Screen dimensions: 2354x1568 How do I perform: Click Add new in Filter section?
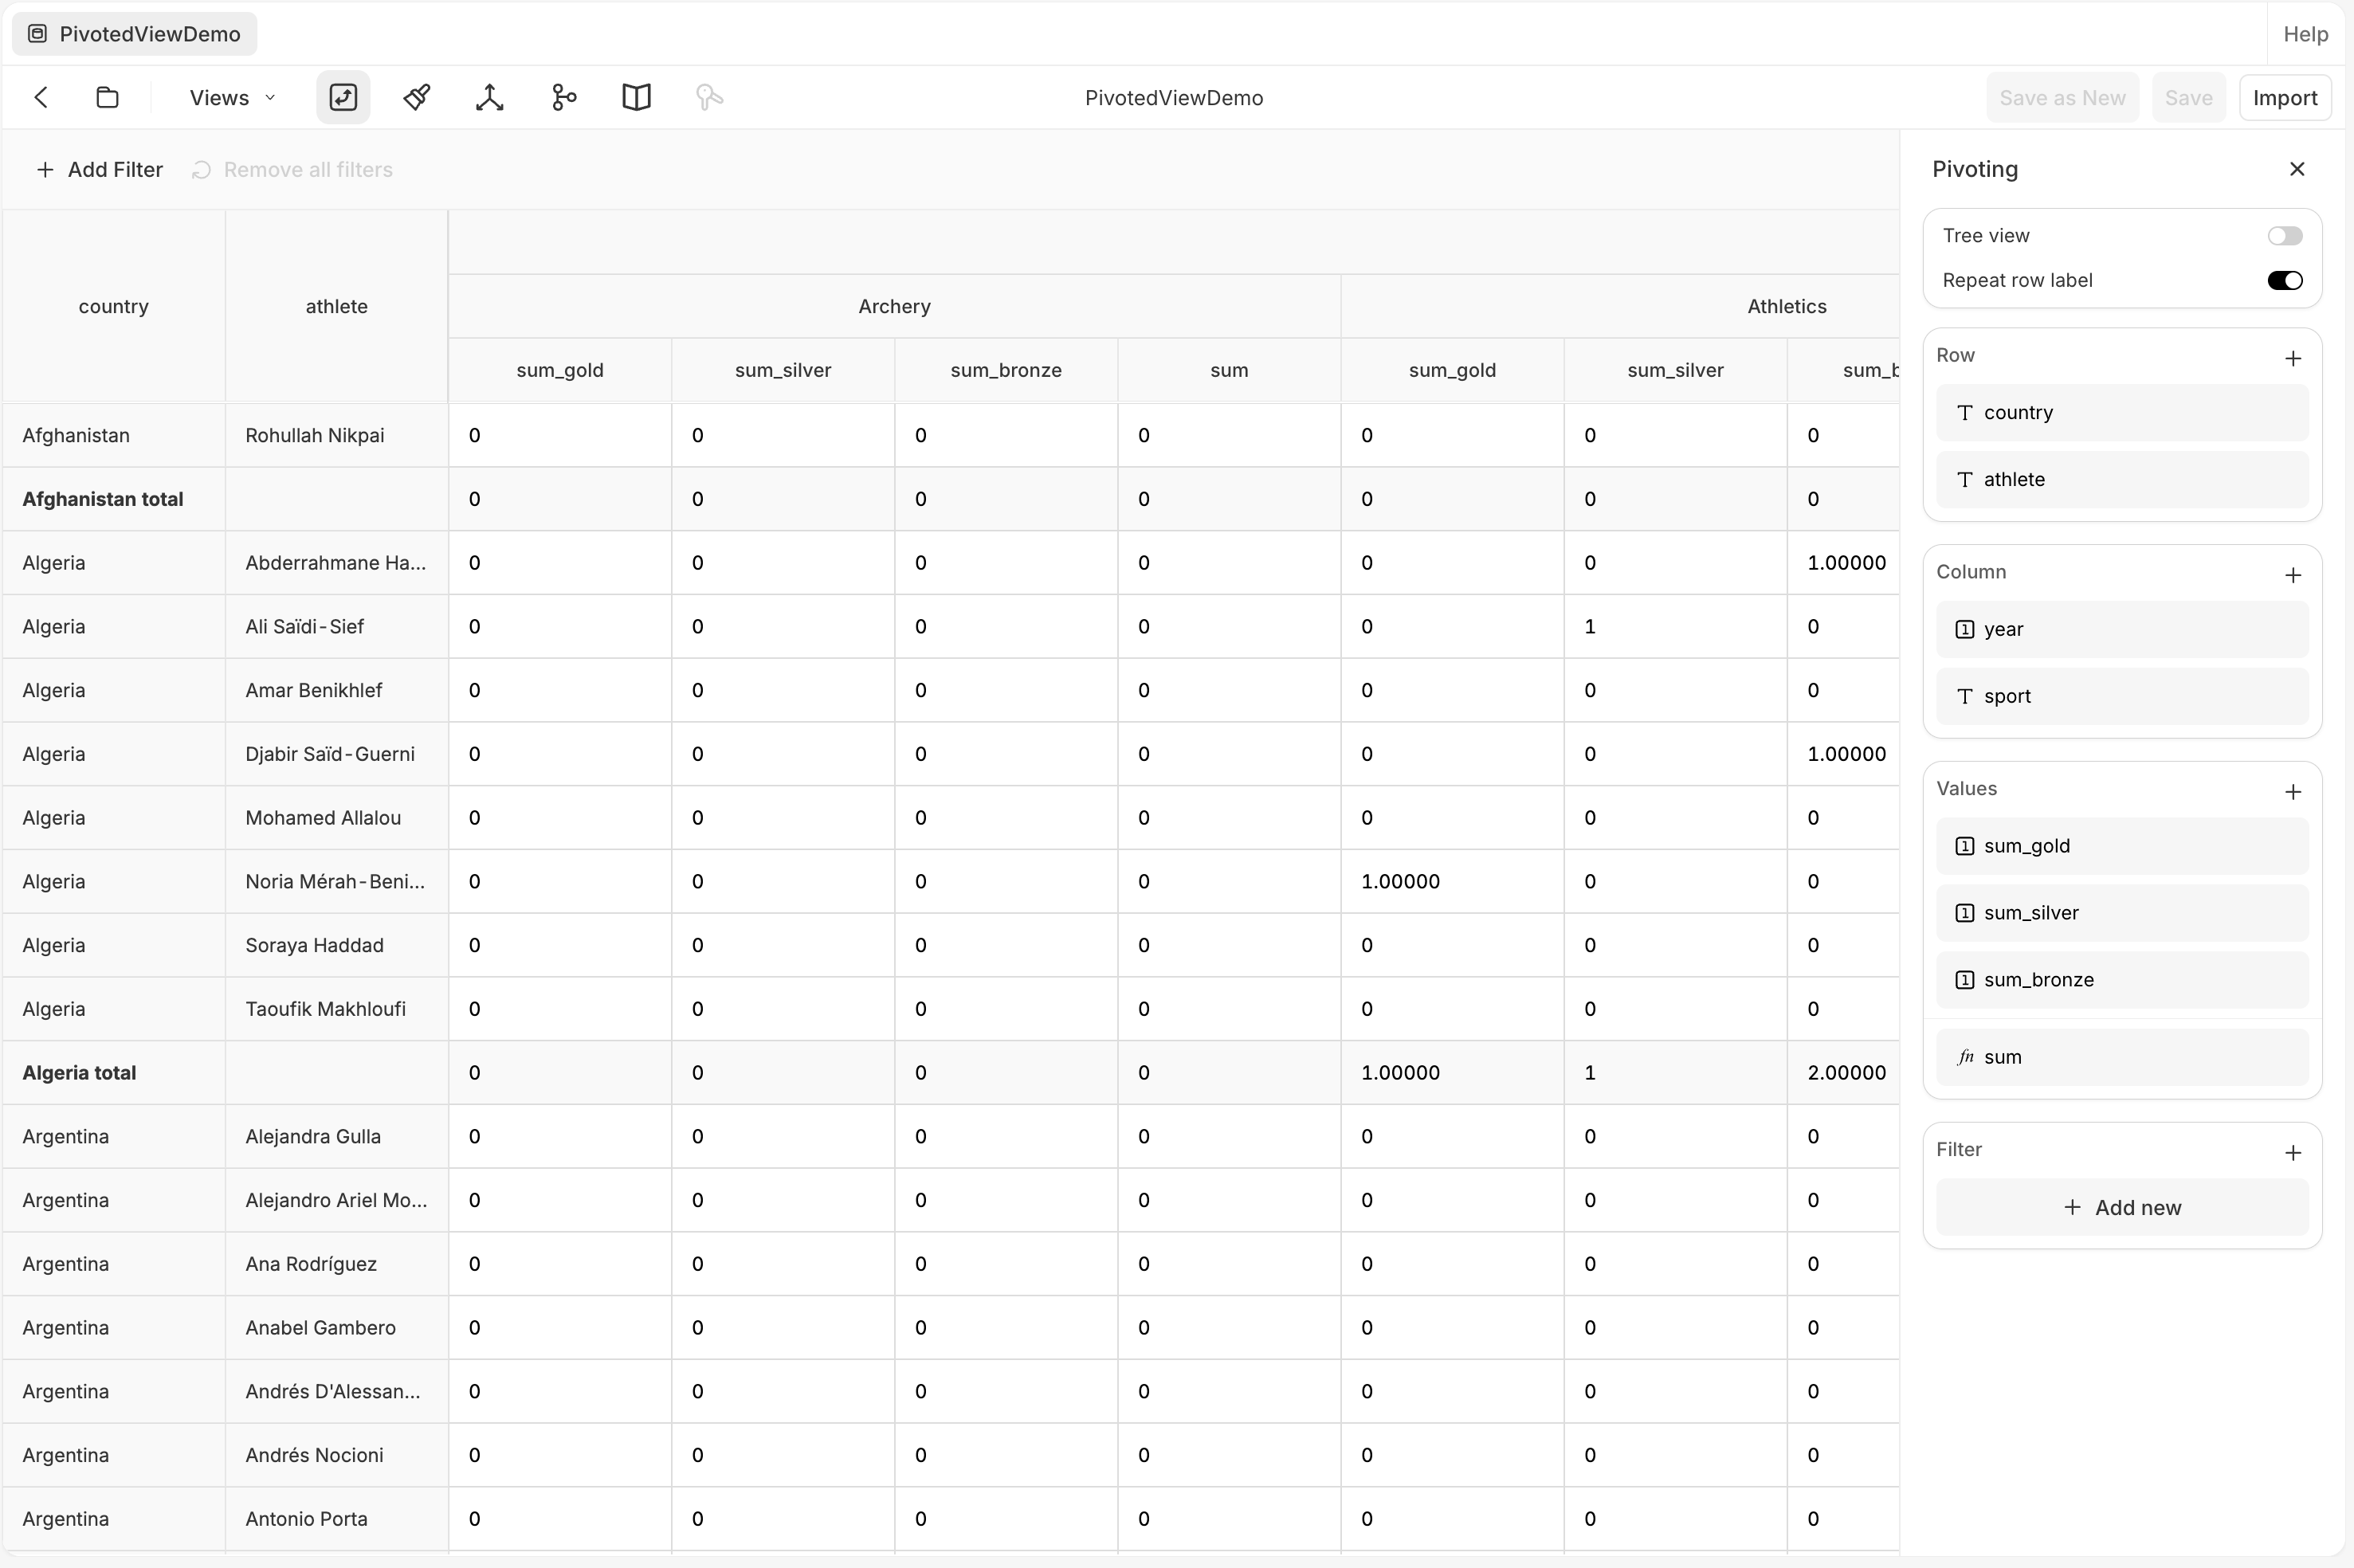[2122, 1207]
